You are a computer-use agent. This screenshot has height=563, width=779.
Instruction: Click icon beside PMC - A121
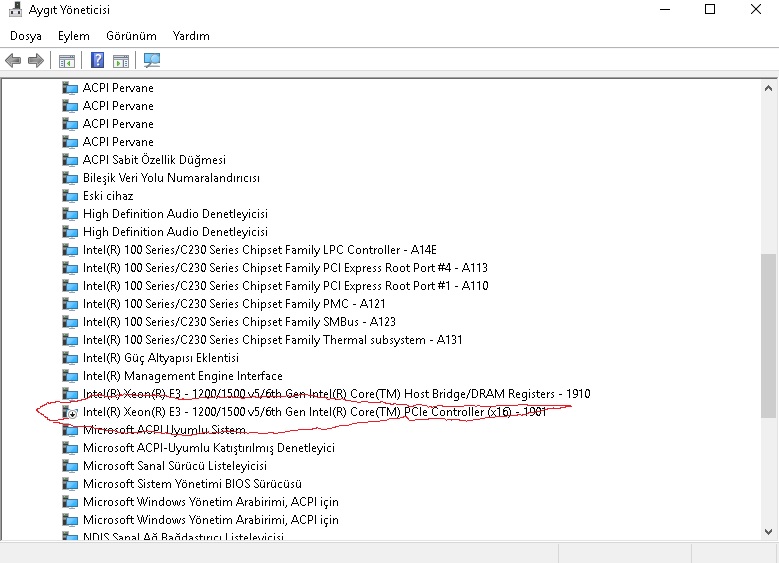click(x=70, y=304)
